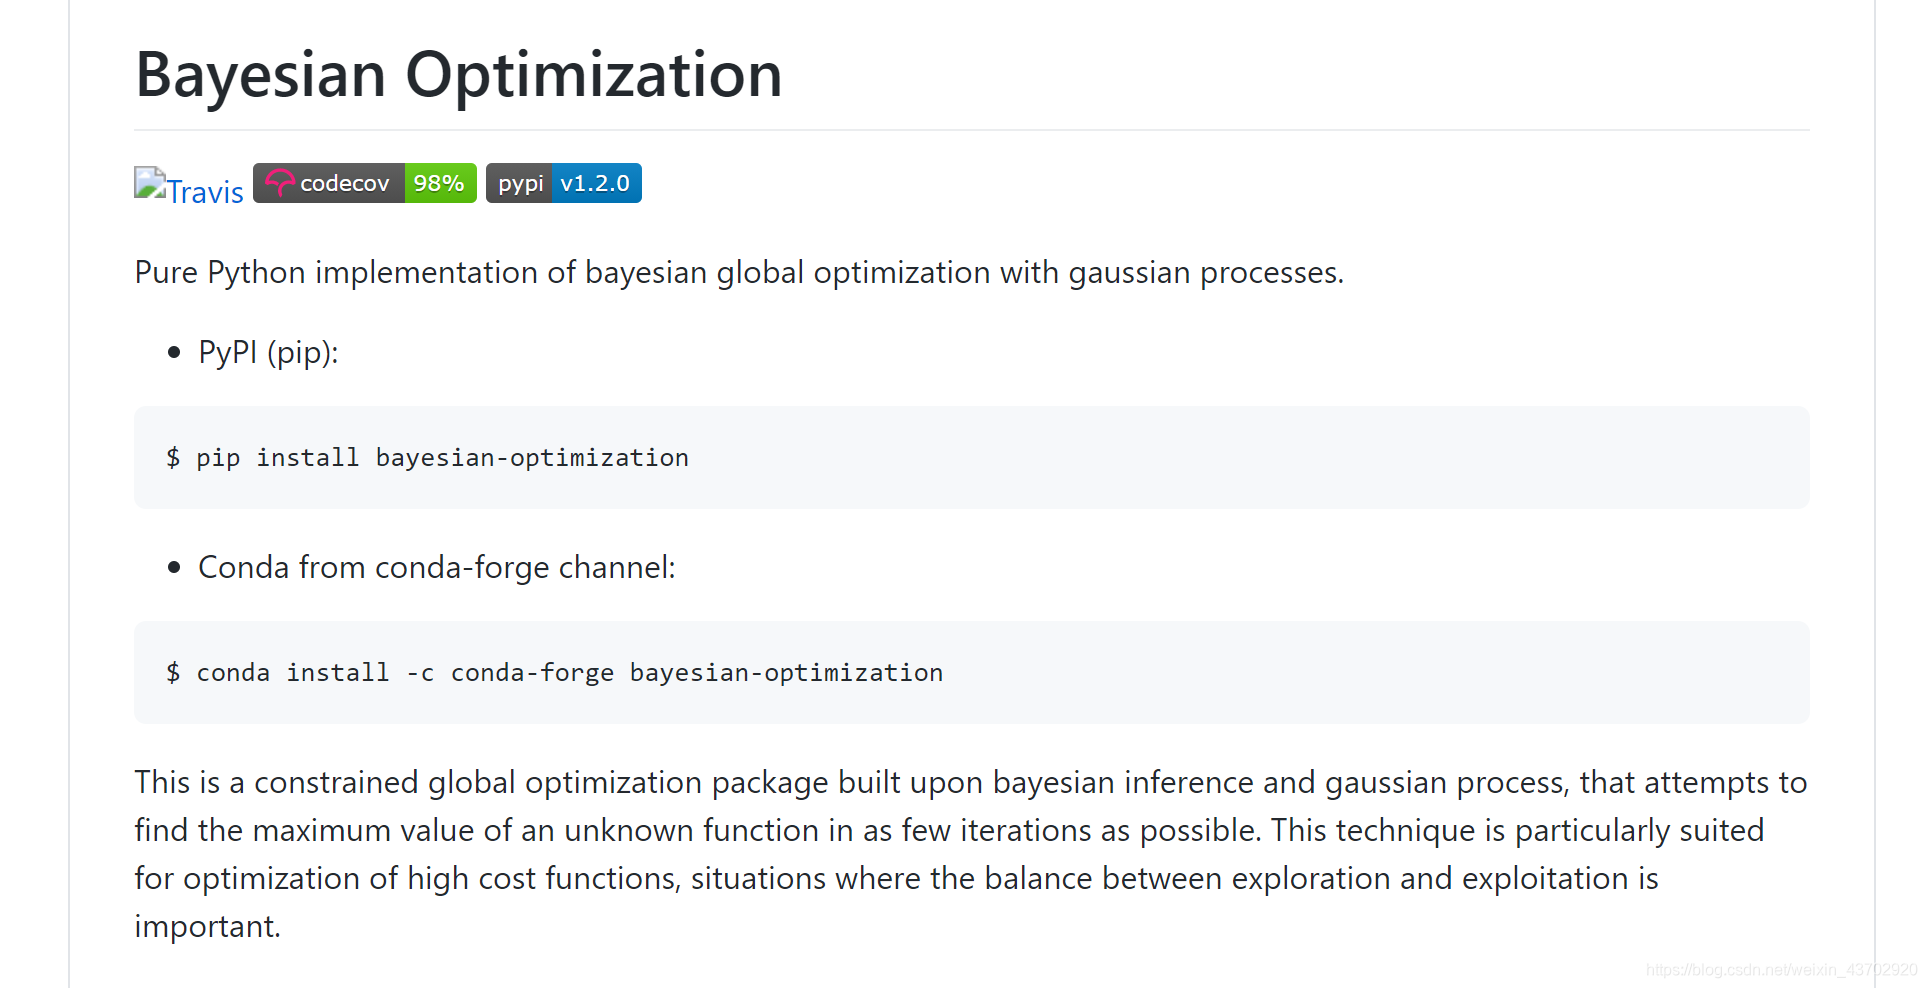The height and width of the screenshot is (988, 1927).
Task: Click the Pure Python implementation description line
Action: (739, 272)
